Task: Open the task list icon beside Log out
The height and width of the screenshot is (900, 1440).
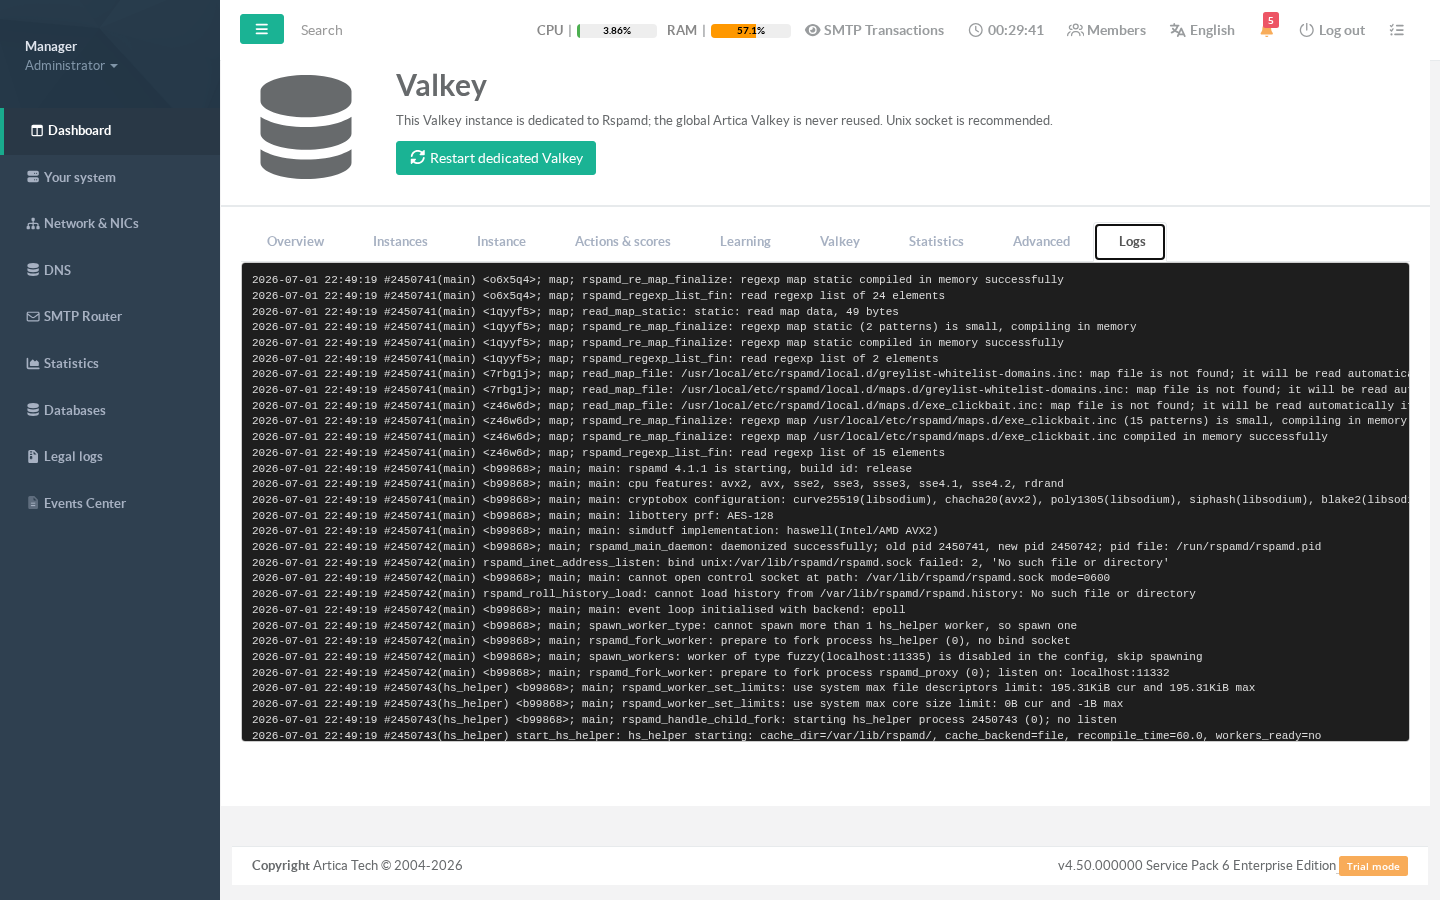Action: [1397, 30]
